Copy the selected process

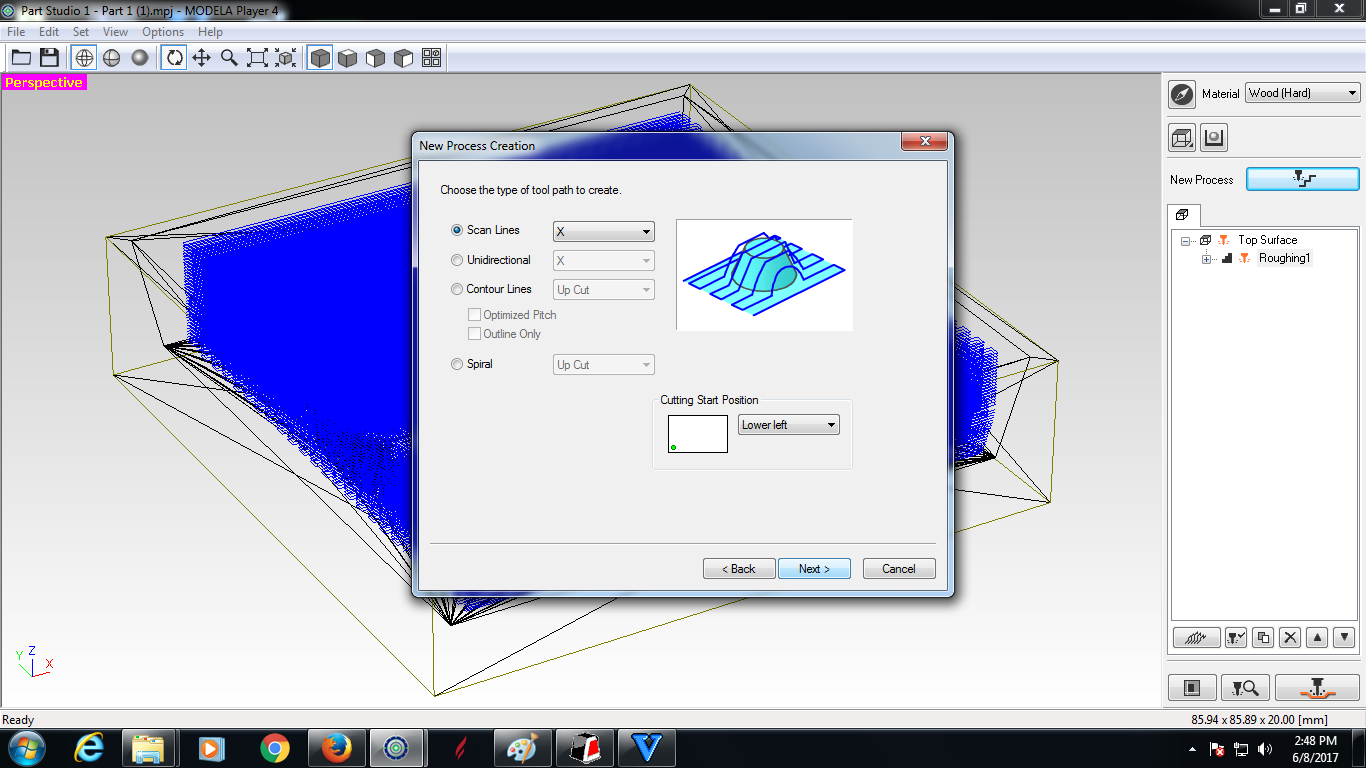pyautogui.click(x=1263, y=637)
